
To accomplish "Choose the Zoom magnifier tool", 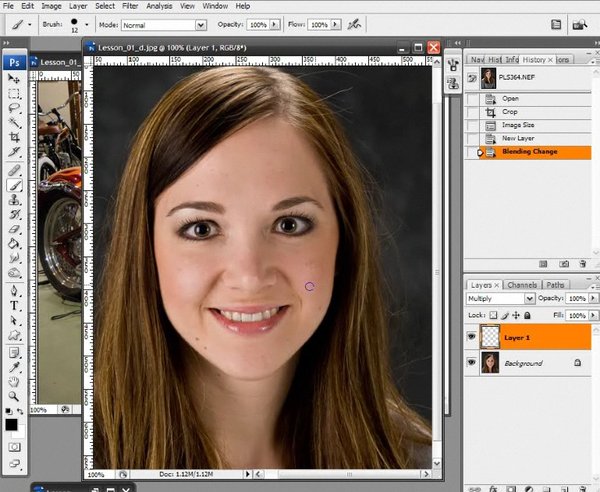I will point(15,396).
